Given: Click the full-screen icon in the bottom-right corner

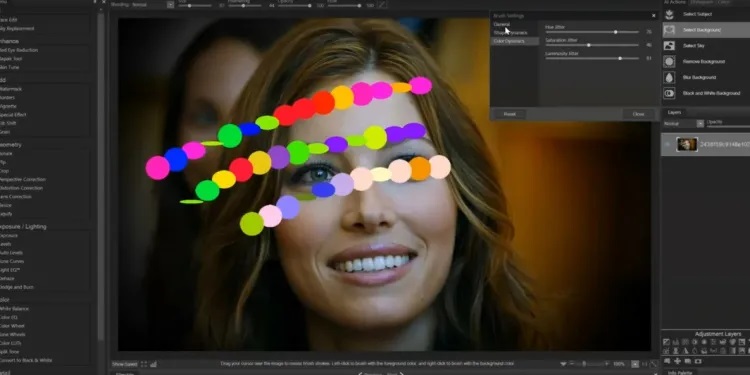Looking at the screenshot, I should click(x=653, y=364).
